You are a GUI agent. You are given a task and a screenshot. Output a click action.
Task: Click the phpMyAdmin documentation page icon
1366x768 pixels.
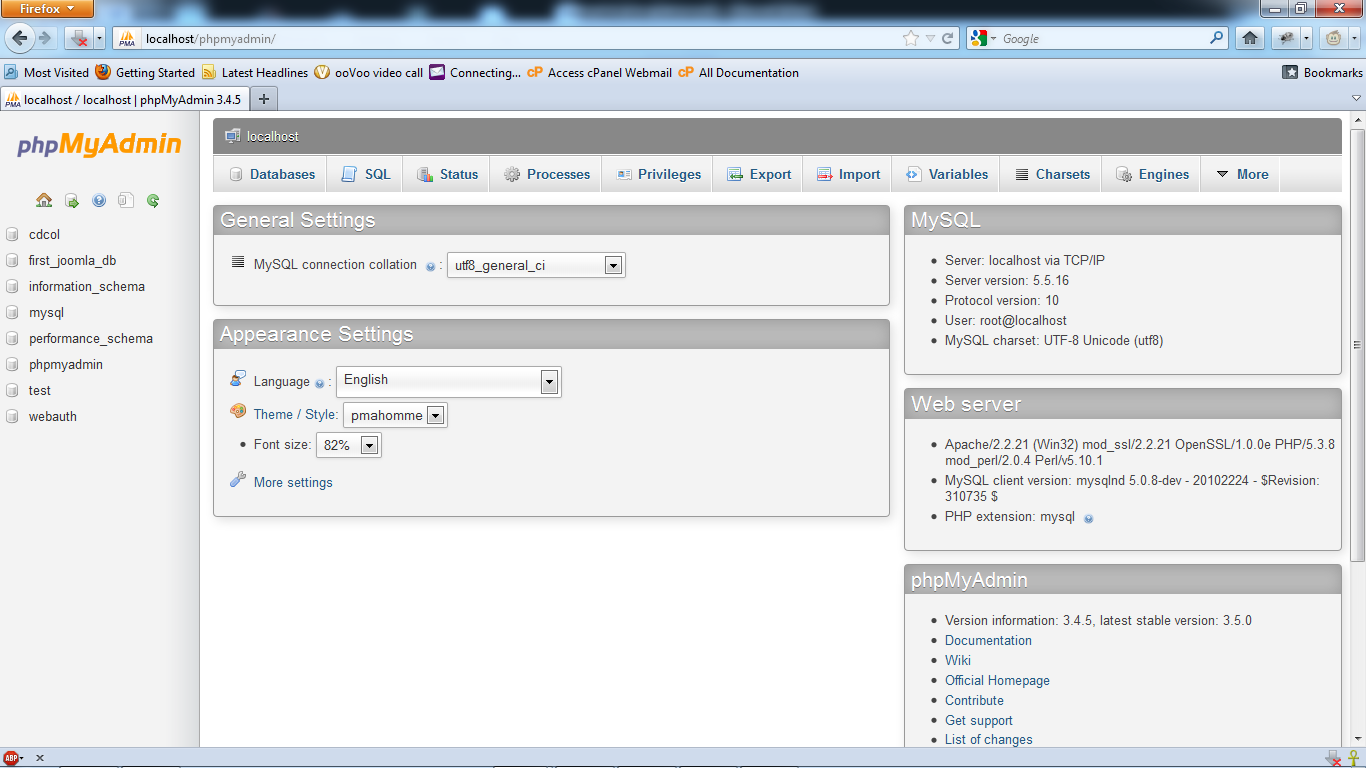pyautogui.click(x=125, y=200)
